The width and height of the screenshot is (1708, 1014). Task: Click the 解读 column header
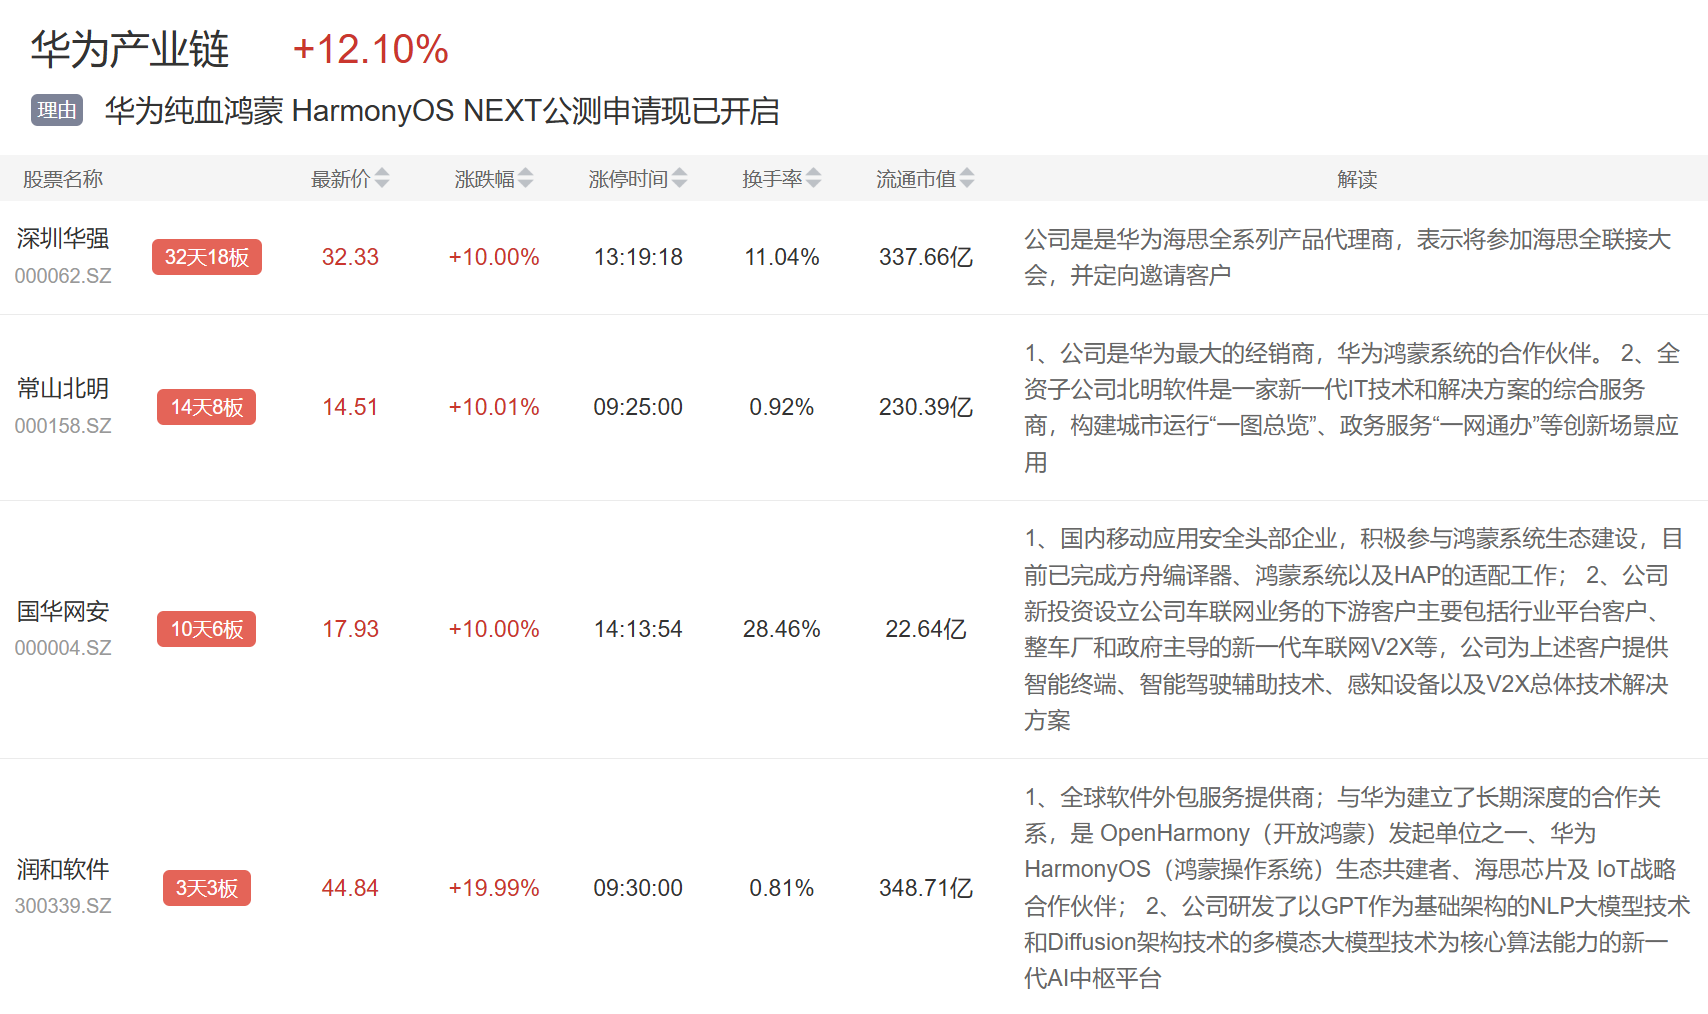[x=1357, y=179]
